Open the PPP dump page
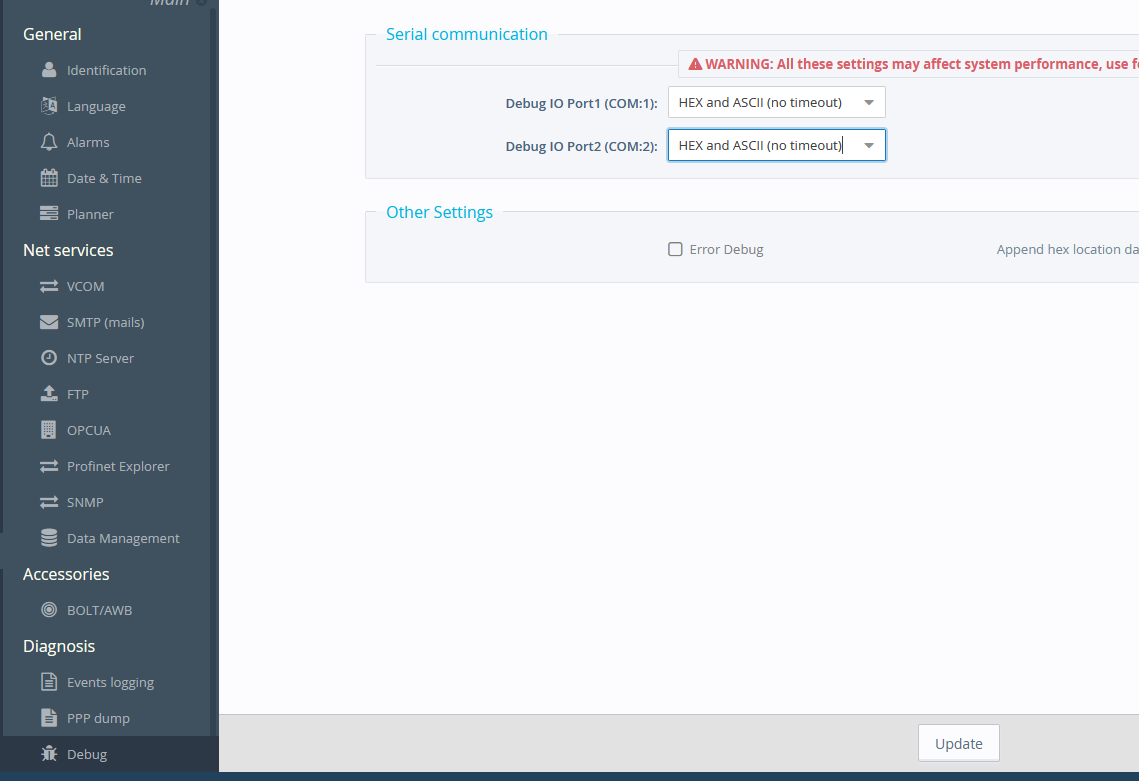This screenshot has height=781, width=1139. tap(98, 718)
